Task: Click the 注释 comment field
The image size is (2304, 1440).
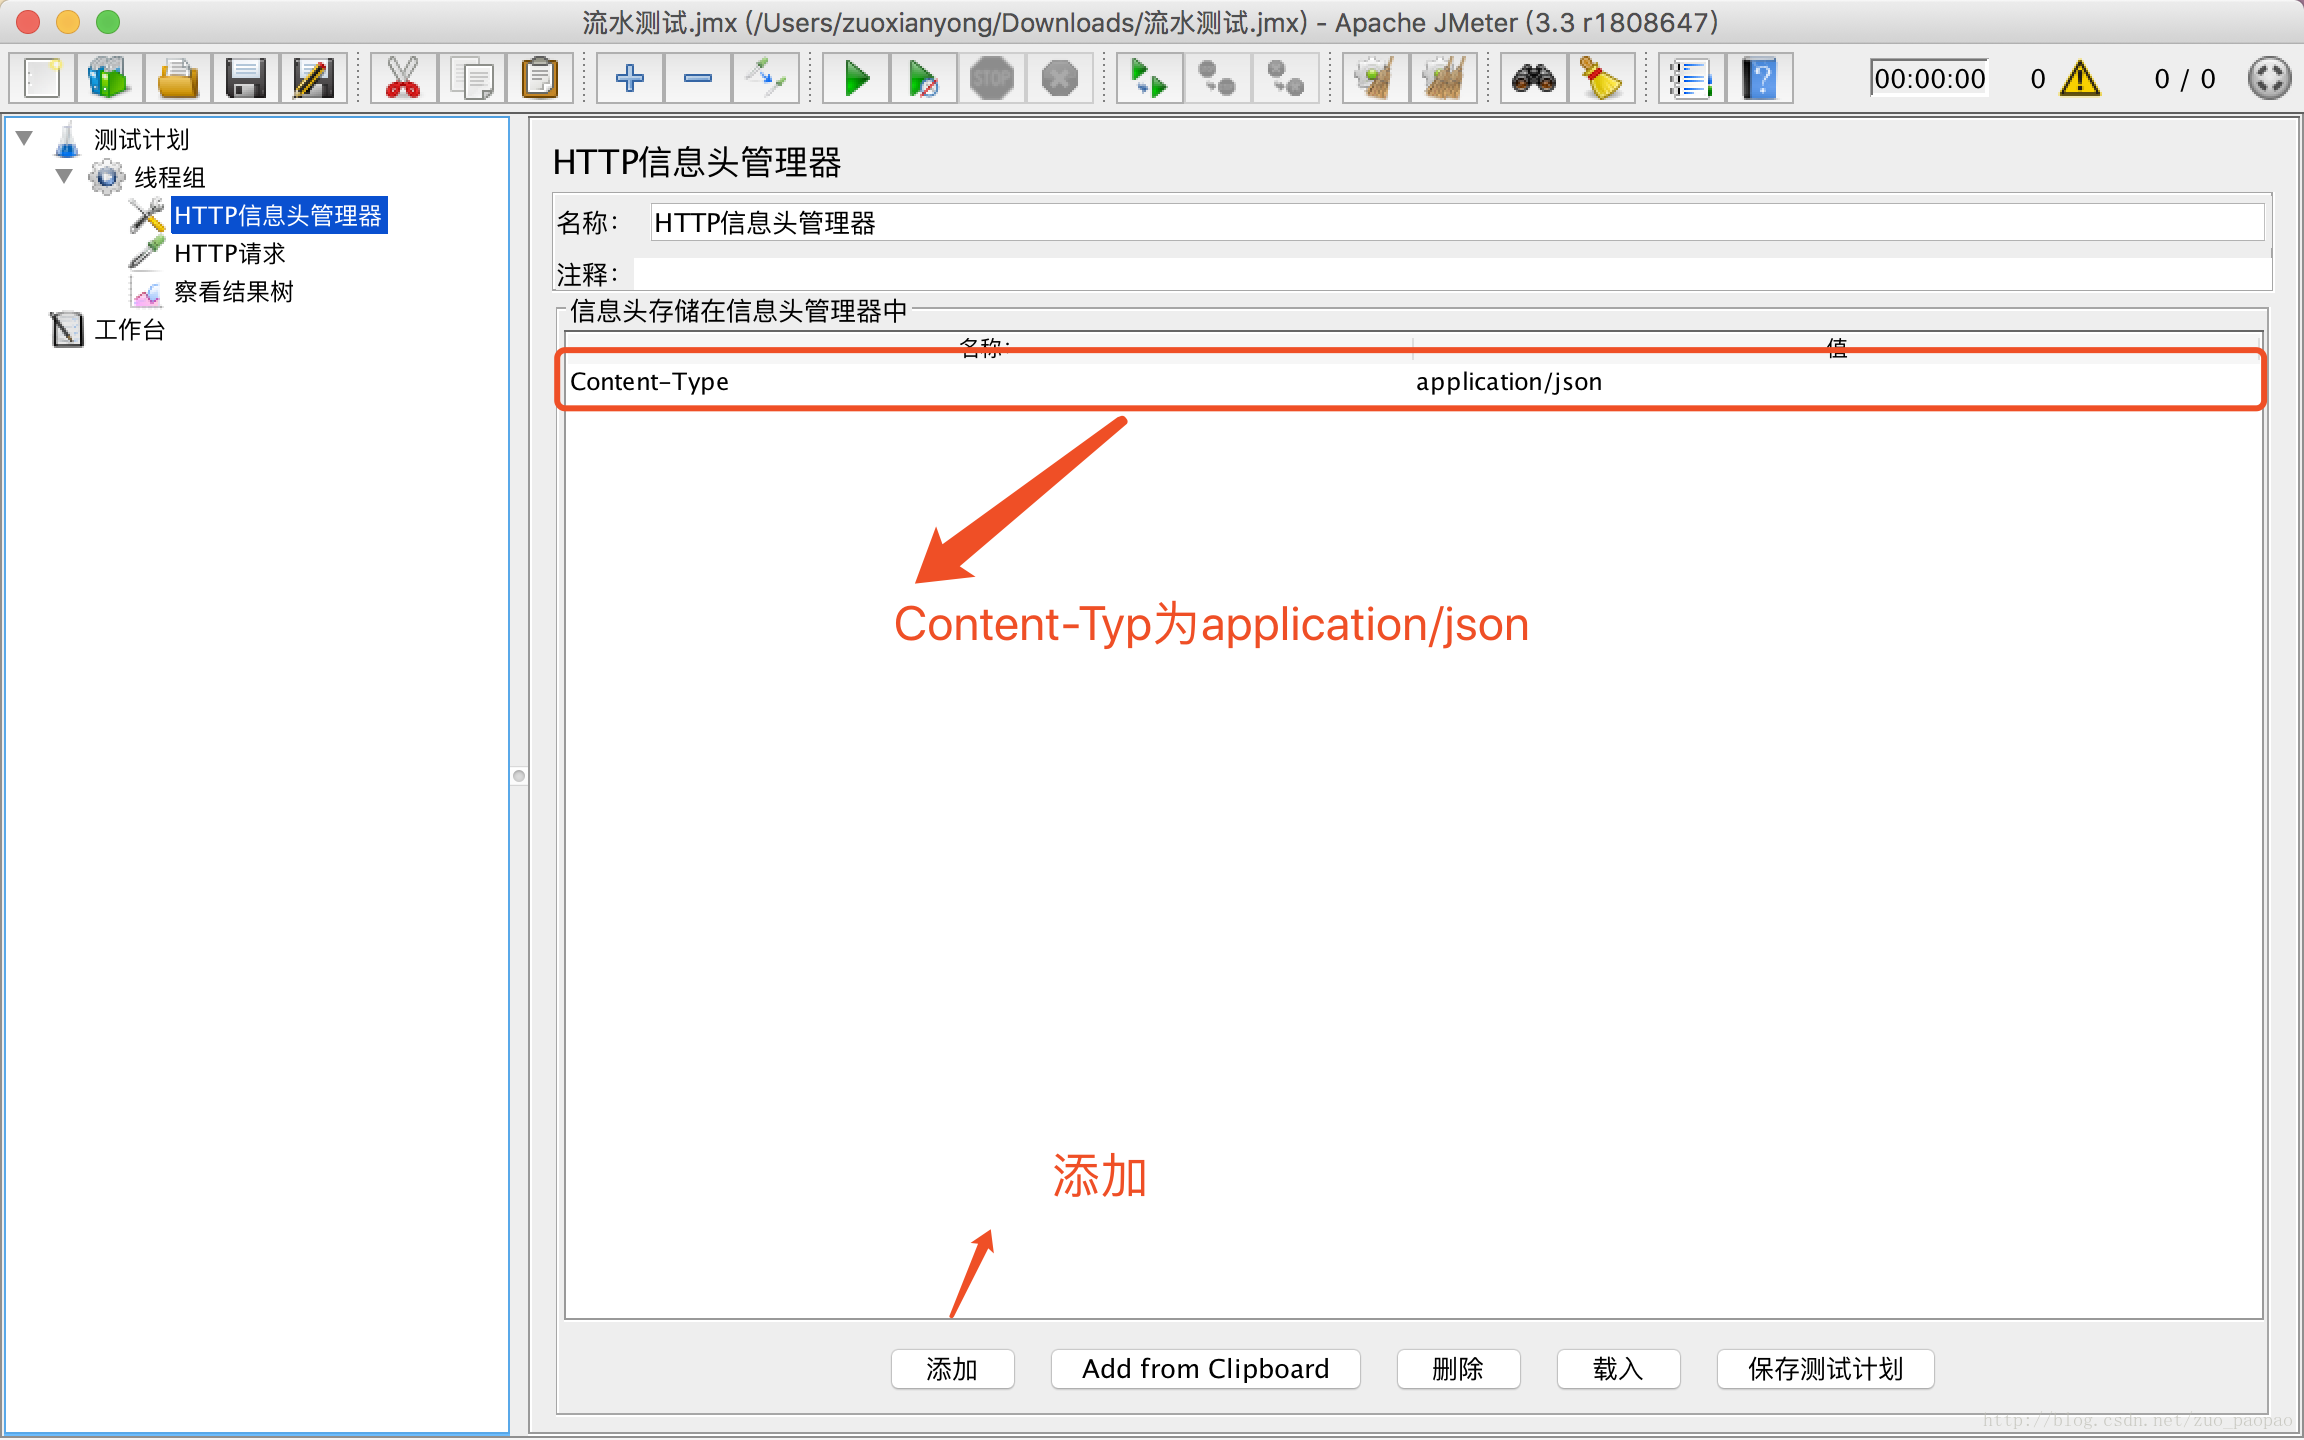Action: click(x=1452, y=273)
